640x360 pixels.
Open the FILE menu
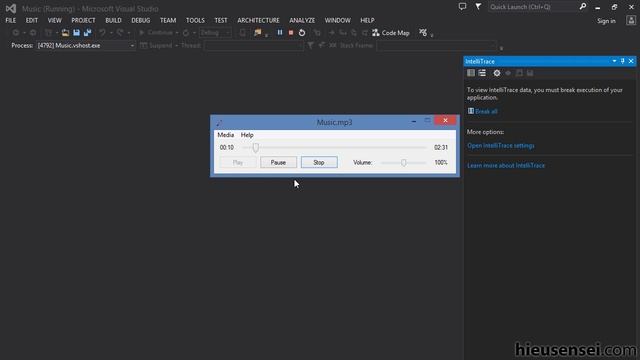11,20
